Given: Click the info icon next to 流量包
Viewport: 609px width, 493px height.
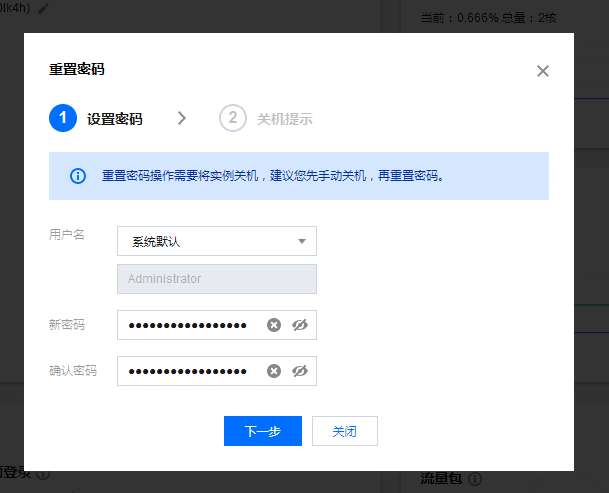Looking at the screenshot, I should point(475,480).
